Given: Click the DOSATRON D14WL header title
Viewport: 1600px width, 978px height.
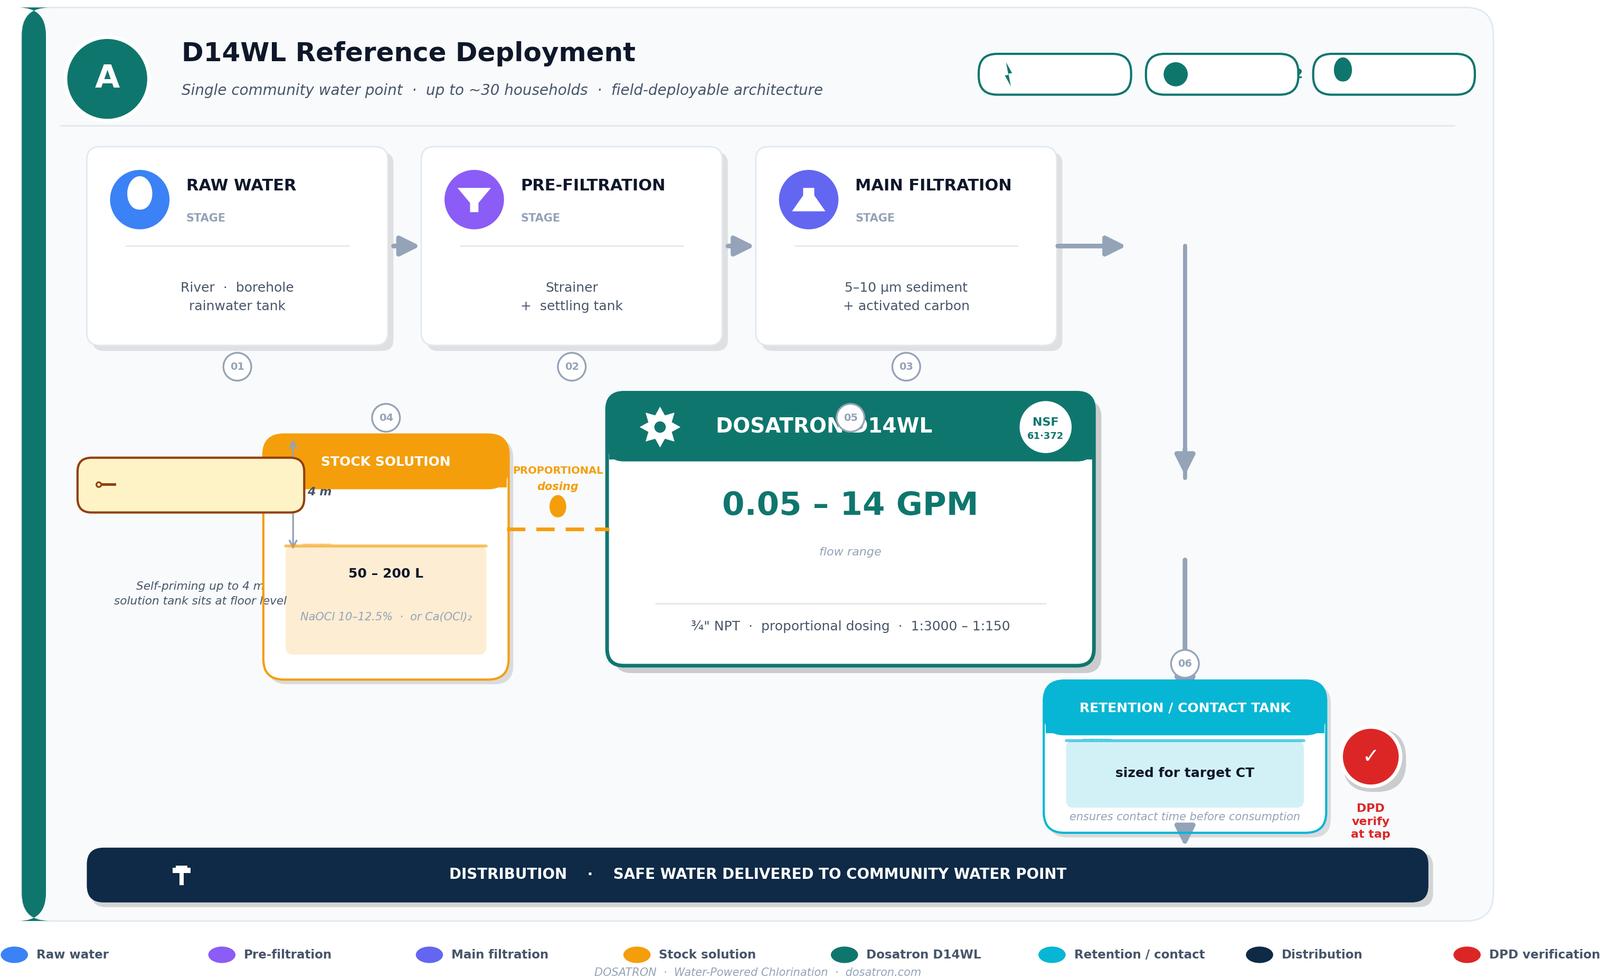Looking at the screenshot, I should point(824,426).
